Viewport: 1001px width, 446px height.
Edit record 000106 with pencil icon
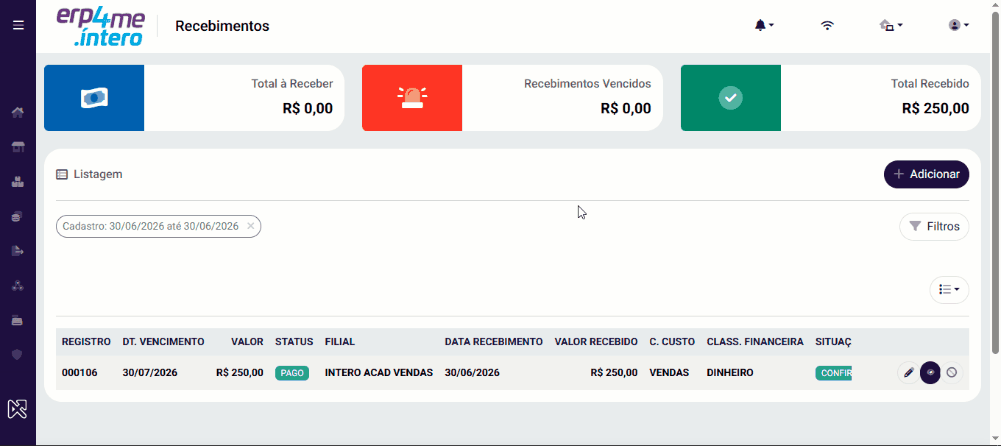pos(908,373)
